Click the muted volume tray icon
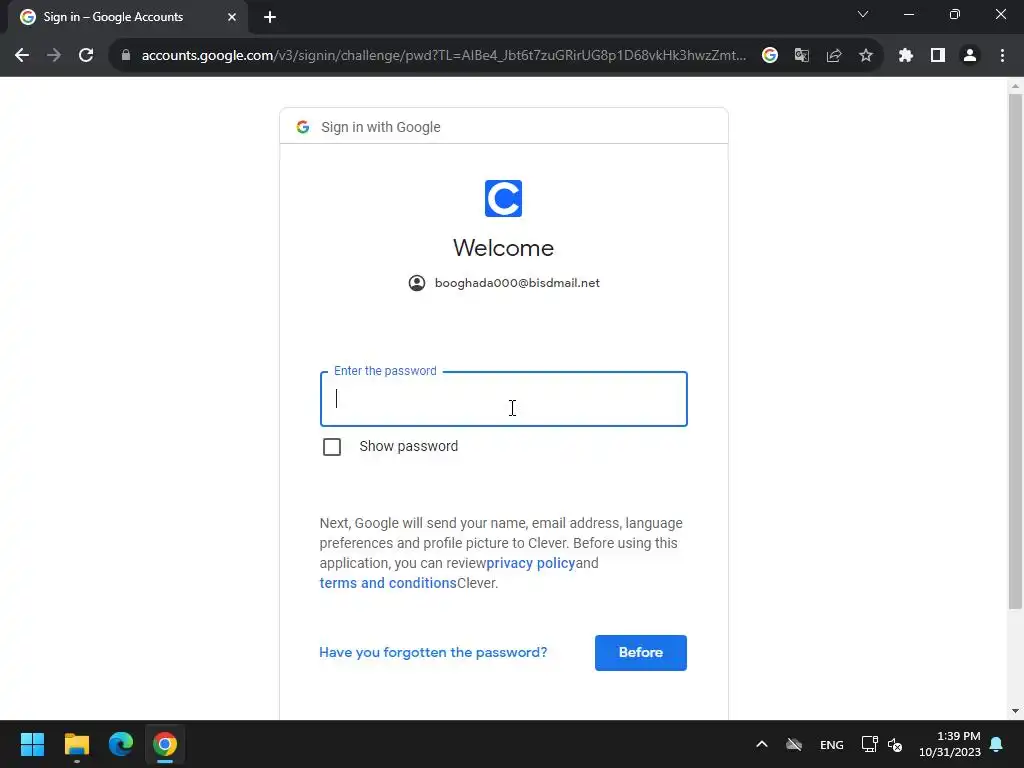 tap(895, 744)
